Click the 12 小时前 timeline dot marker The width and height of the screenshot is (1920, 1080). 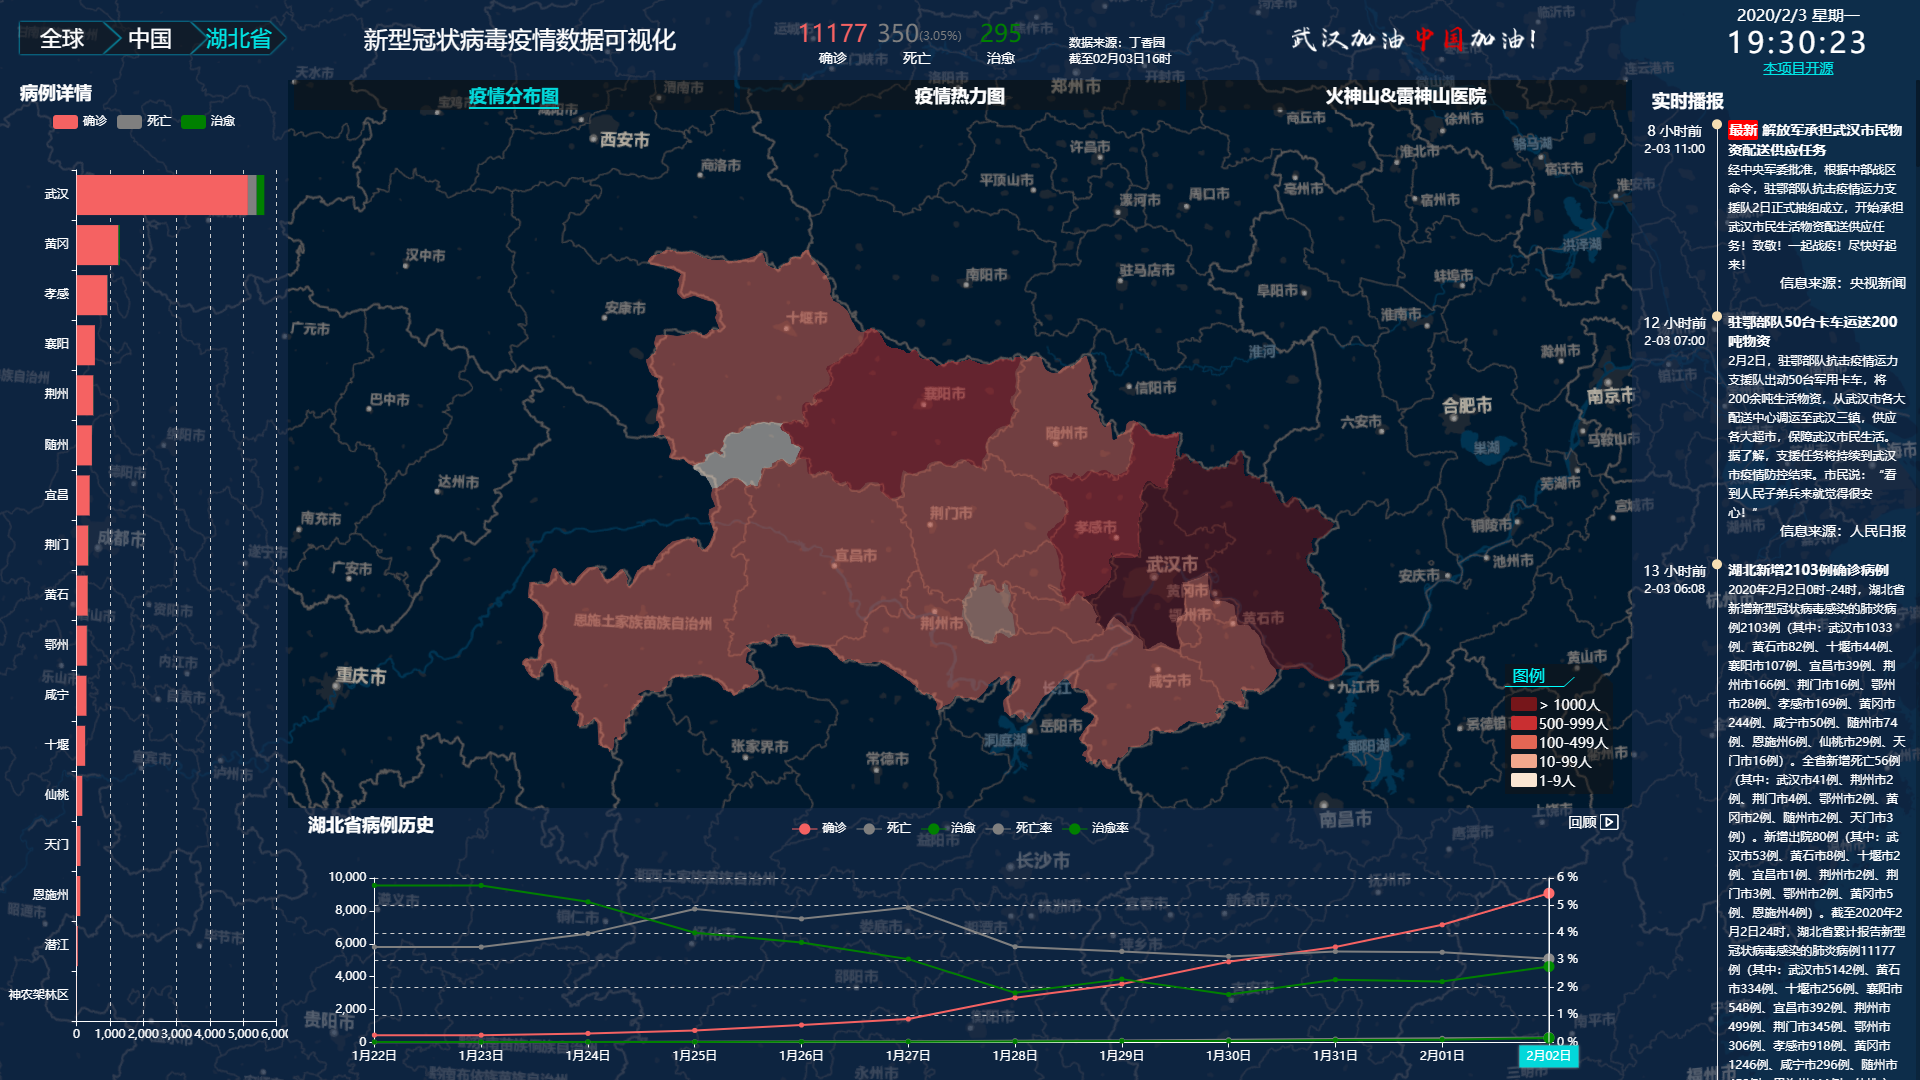(1717, 318)
